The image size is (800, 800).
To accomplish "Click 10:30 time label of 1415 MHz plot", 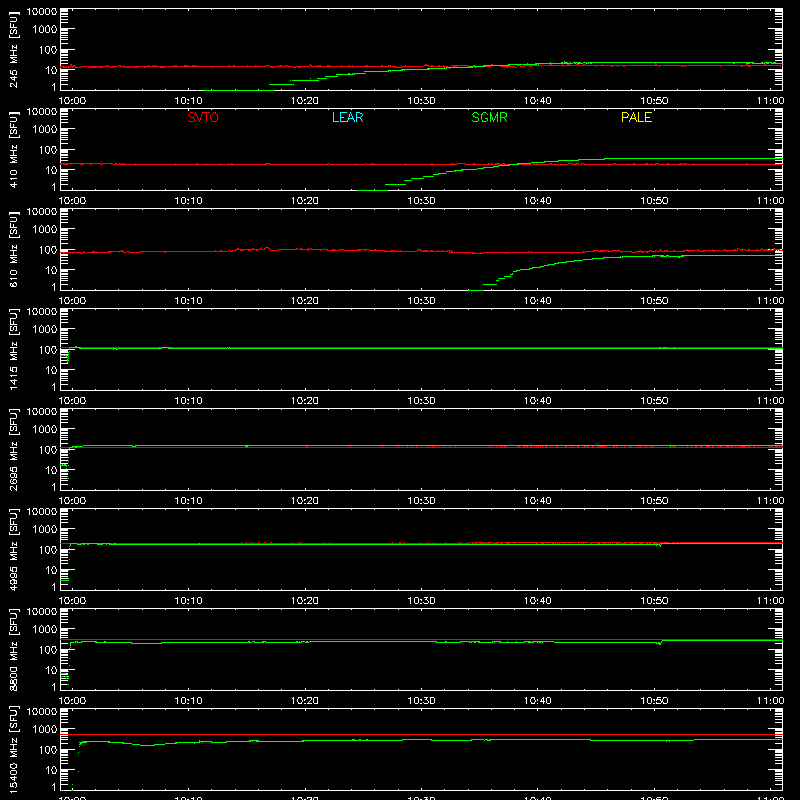I will click(x=421, y=401).
